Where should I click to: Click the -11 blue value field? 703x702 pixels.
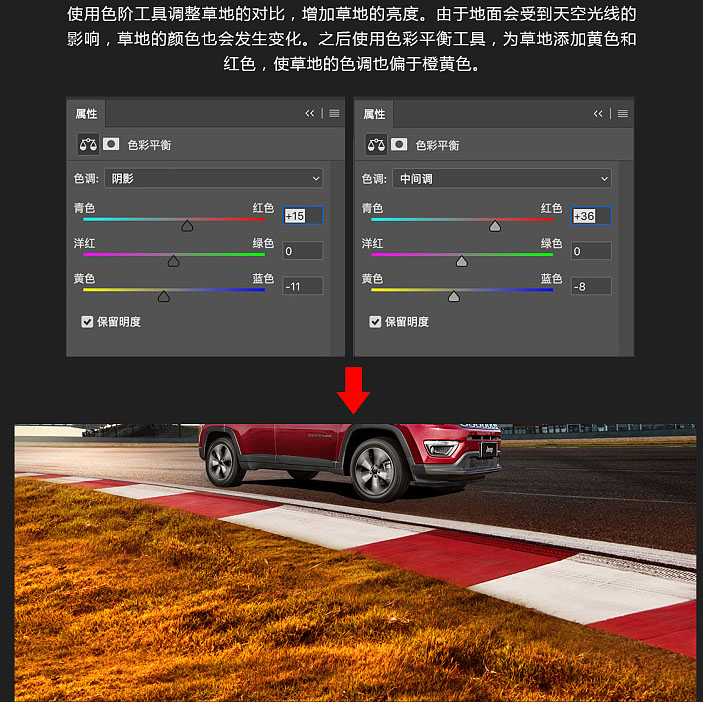pos(303,286)
